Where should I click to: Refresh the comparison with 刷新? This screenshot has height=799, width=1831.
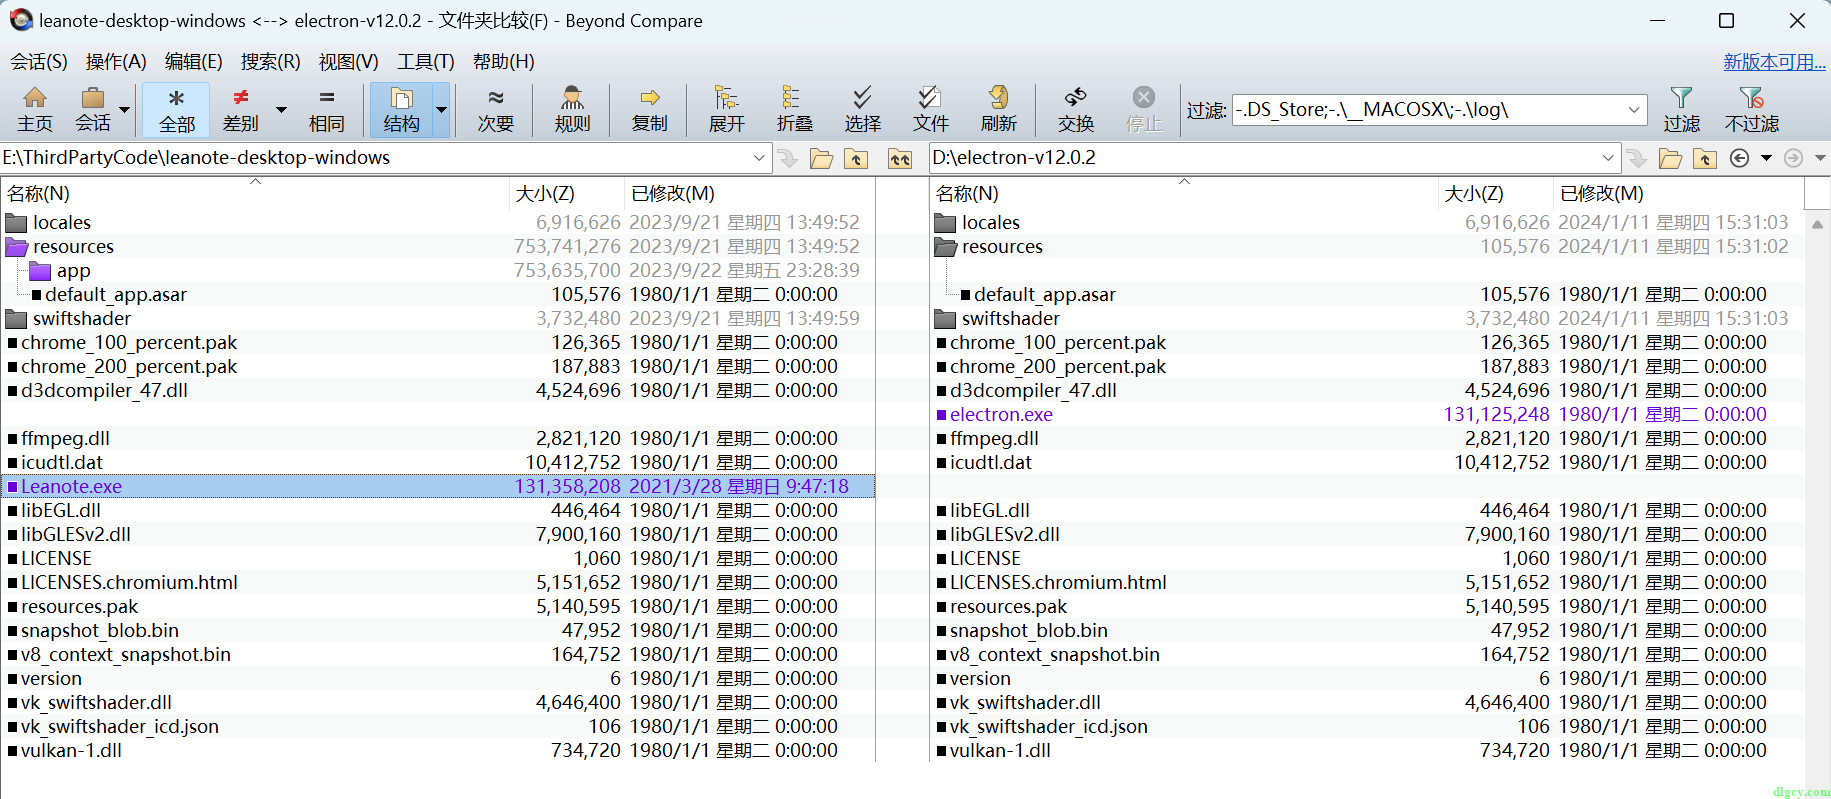[998, 110]
